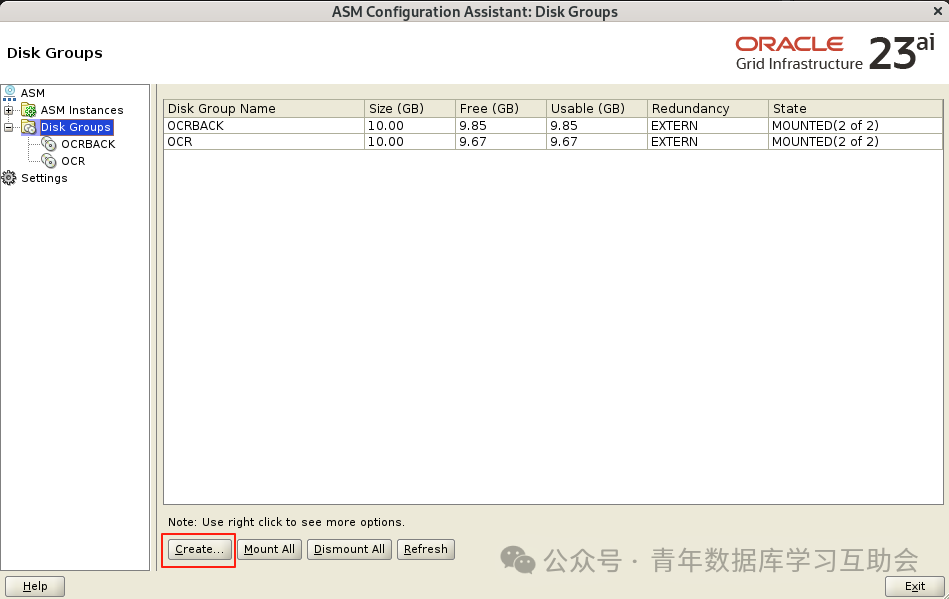Click the MOUNTED(2 of 2) state for OCR
Viewport: 949px width, 599px height.
tap(855, 142)
